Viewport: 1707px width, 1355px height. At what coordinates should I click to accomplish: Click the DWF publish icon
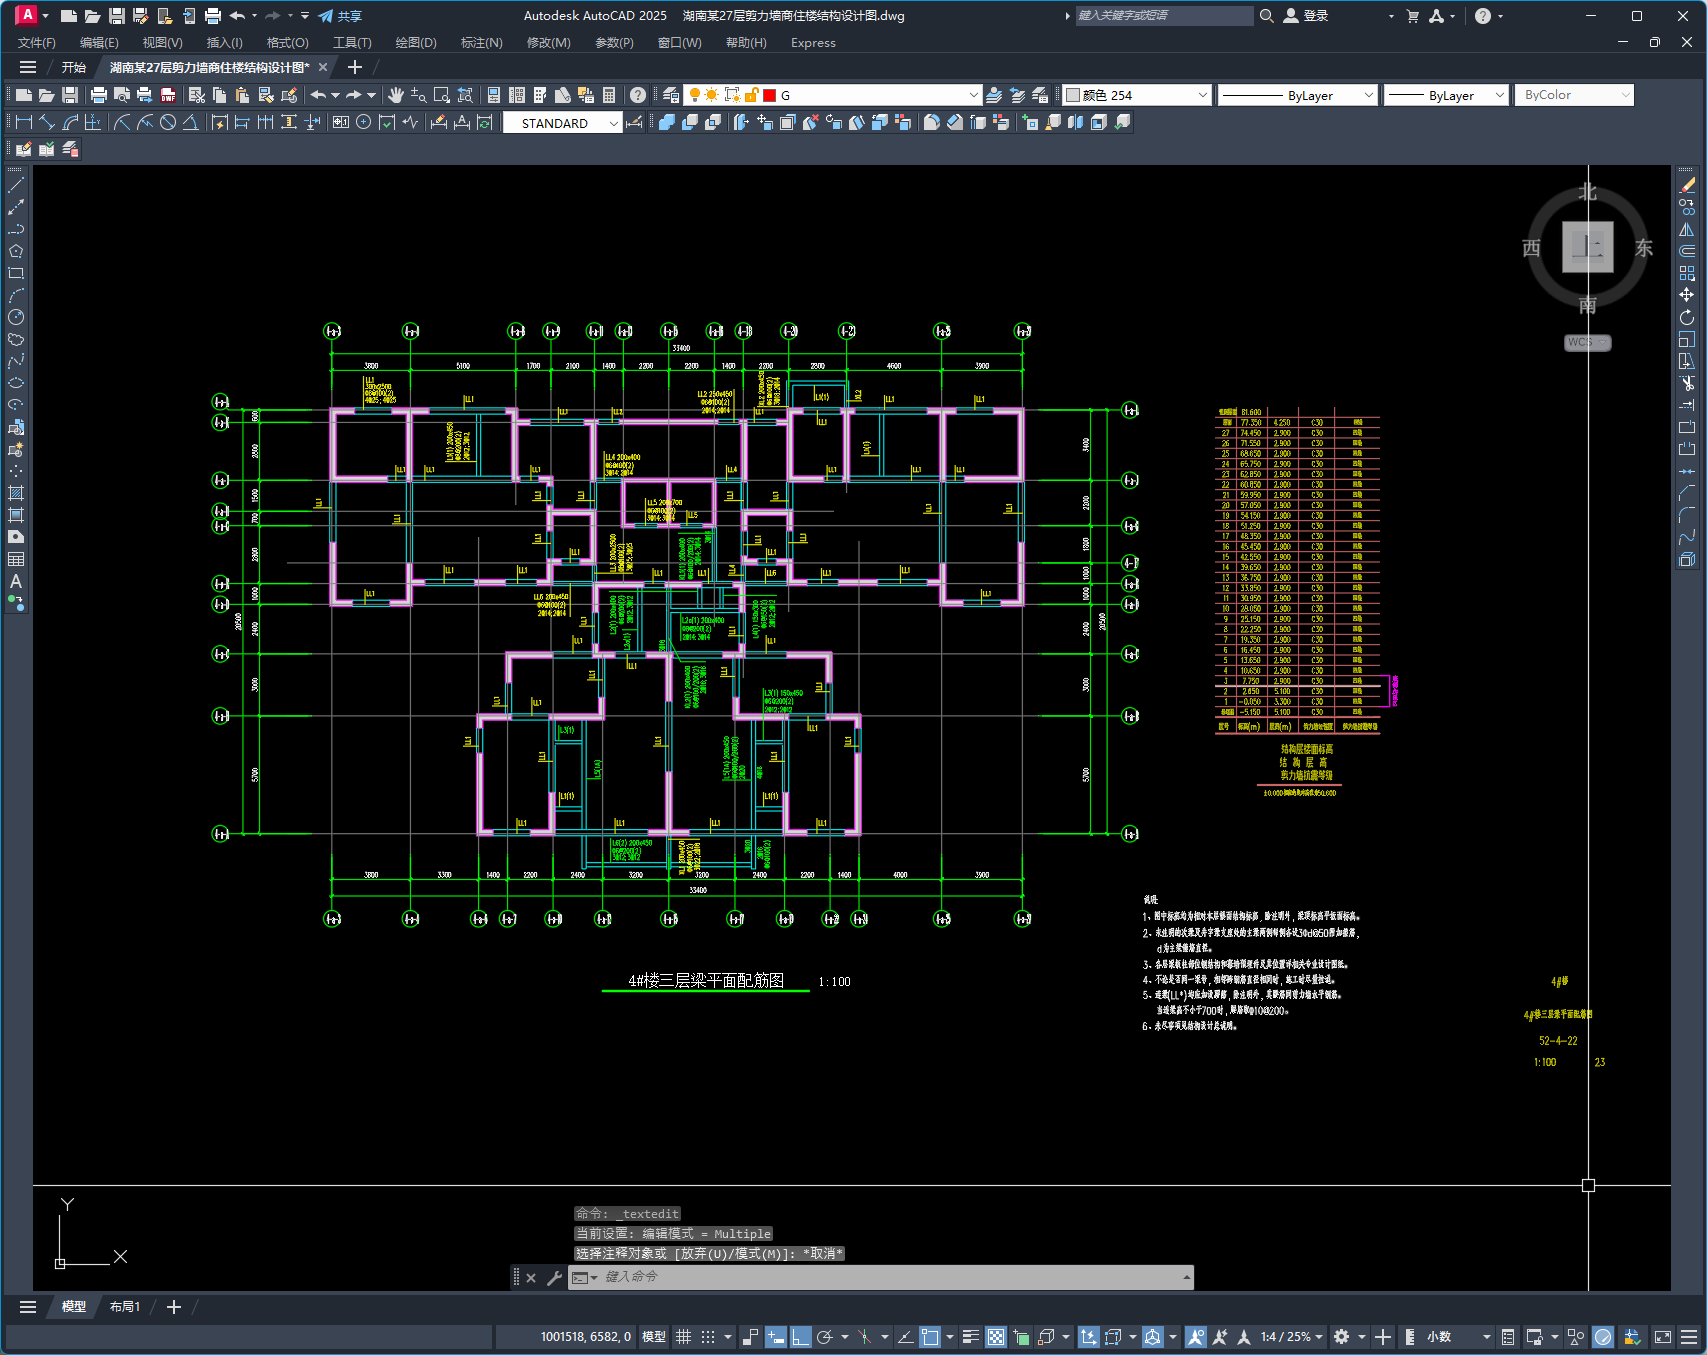[168, 95]
